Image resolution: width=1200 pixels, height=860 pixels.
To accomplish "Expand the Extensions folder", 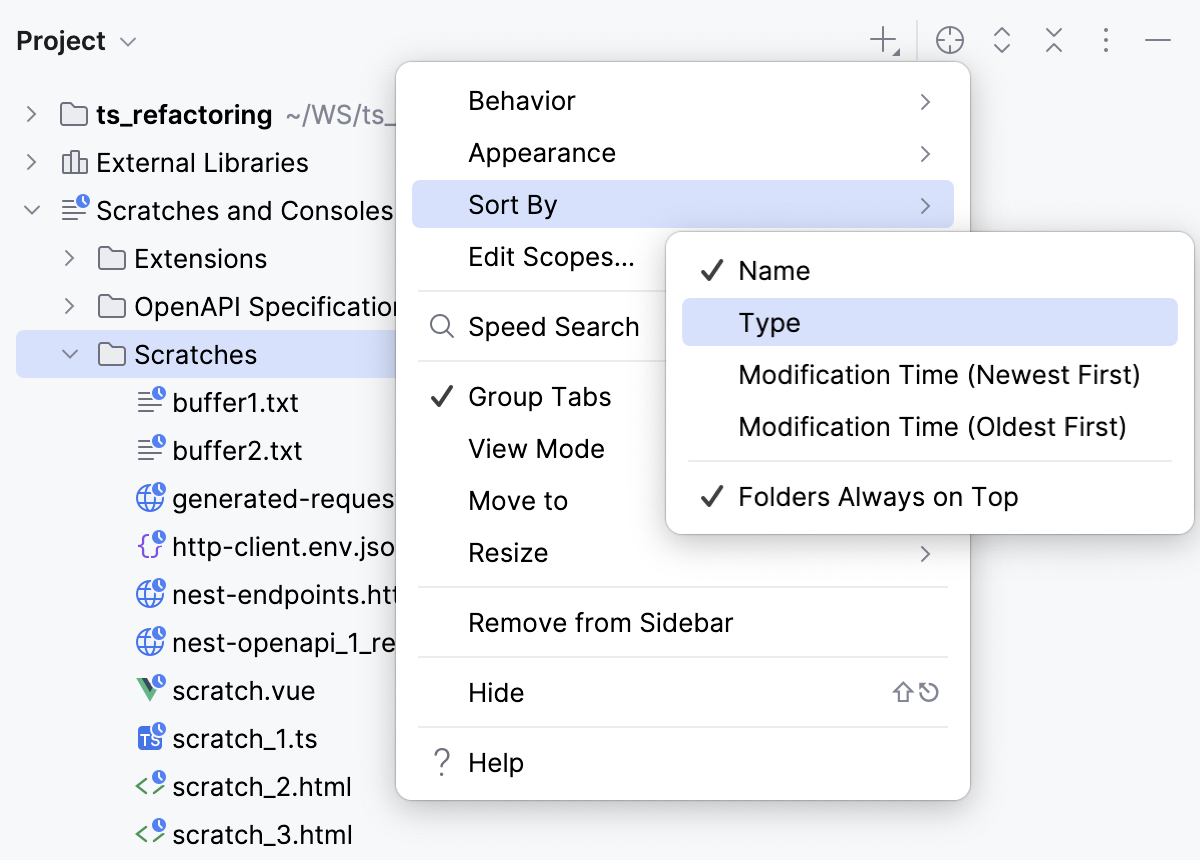I will pos(69,259).
